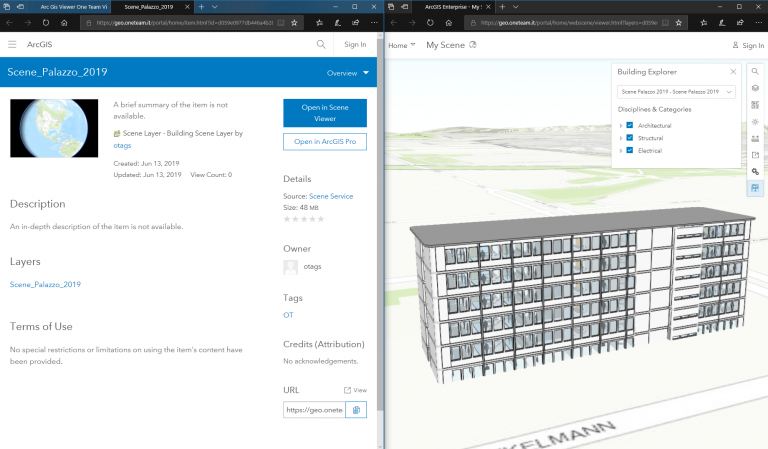The image size is (768, 449).
Task: Click the item URL input field
Action: [x=314, y=410]
